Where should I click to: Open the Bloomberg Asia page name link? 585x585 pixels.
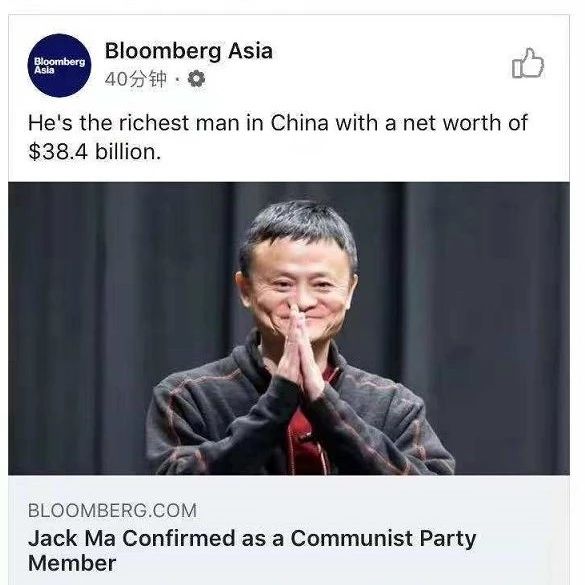tap(188, 51)
